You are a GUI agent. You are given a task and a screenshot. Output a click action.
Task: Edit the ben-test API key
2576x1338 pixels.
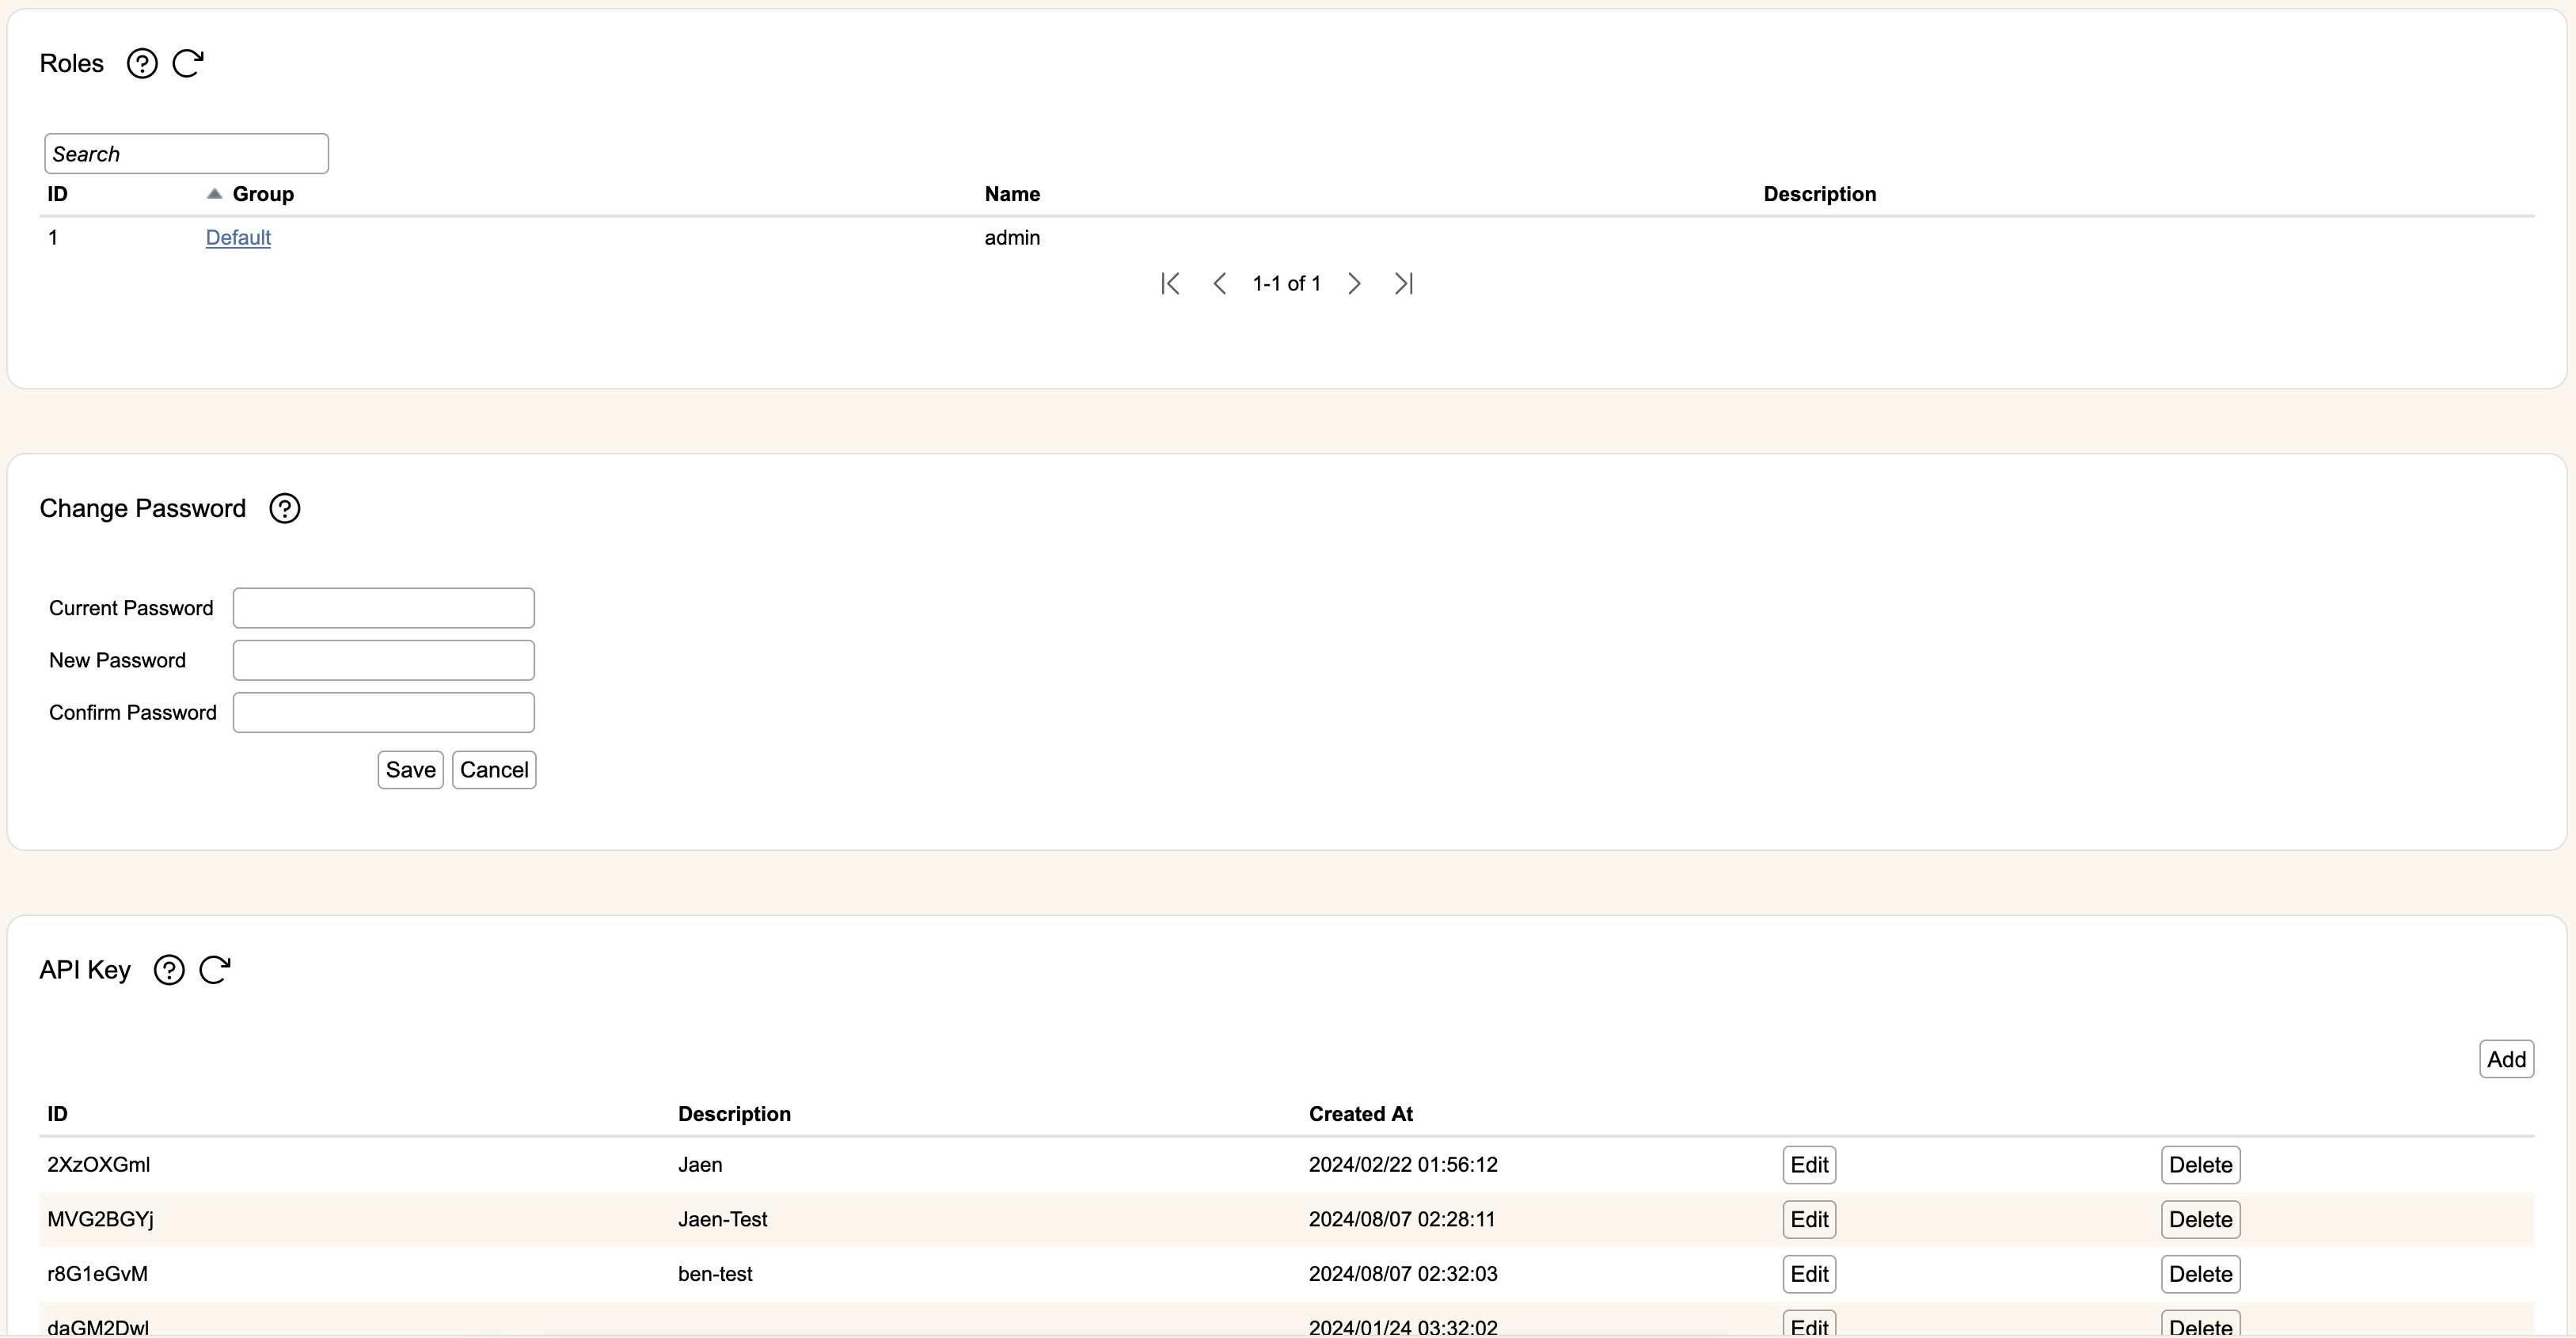click(1809, 1274)
